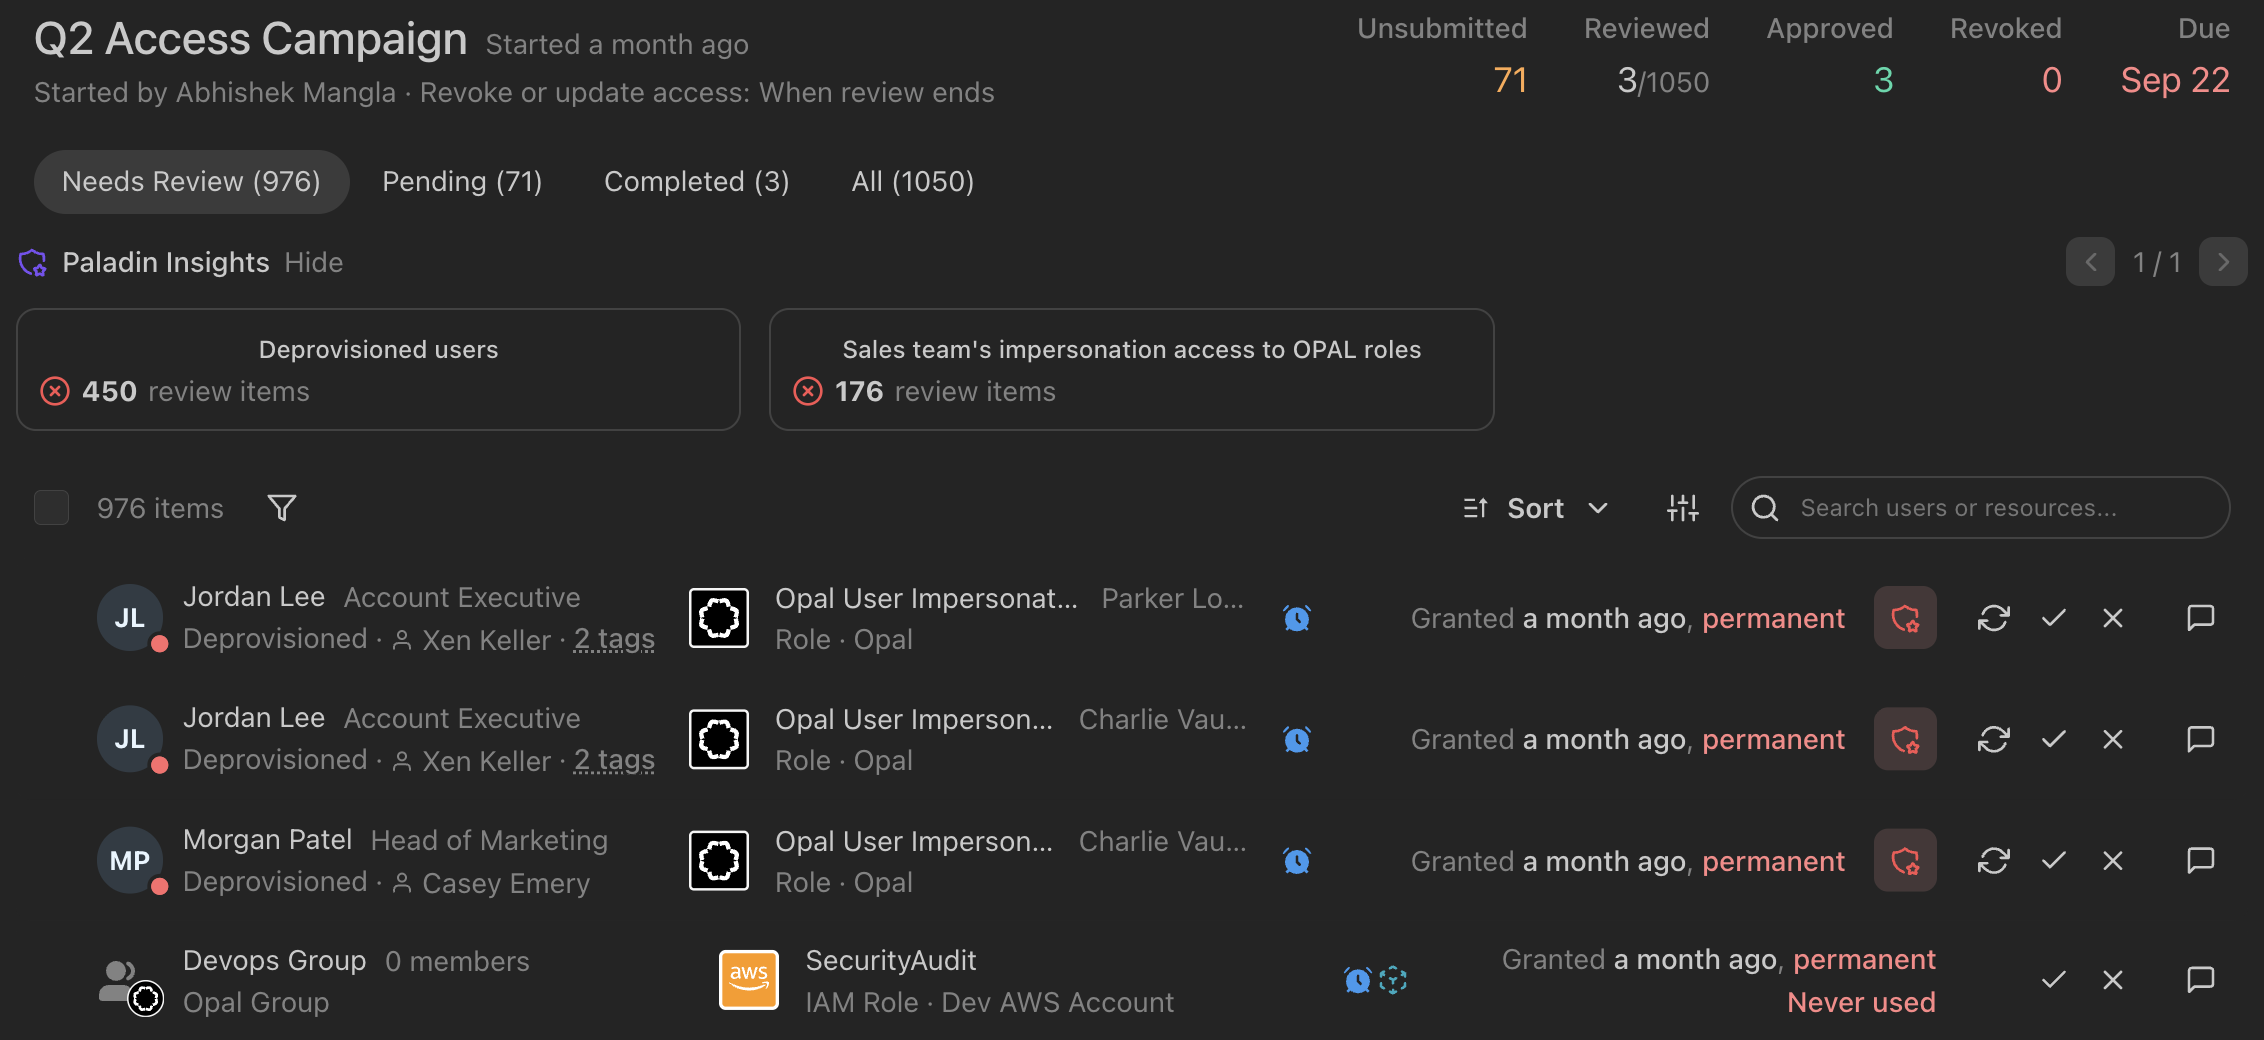The image size is (2264, 1040).
Task: Click the search magnifier icon
Action: (x=1765, y=508)
